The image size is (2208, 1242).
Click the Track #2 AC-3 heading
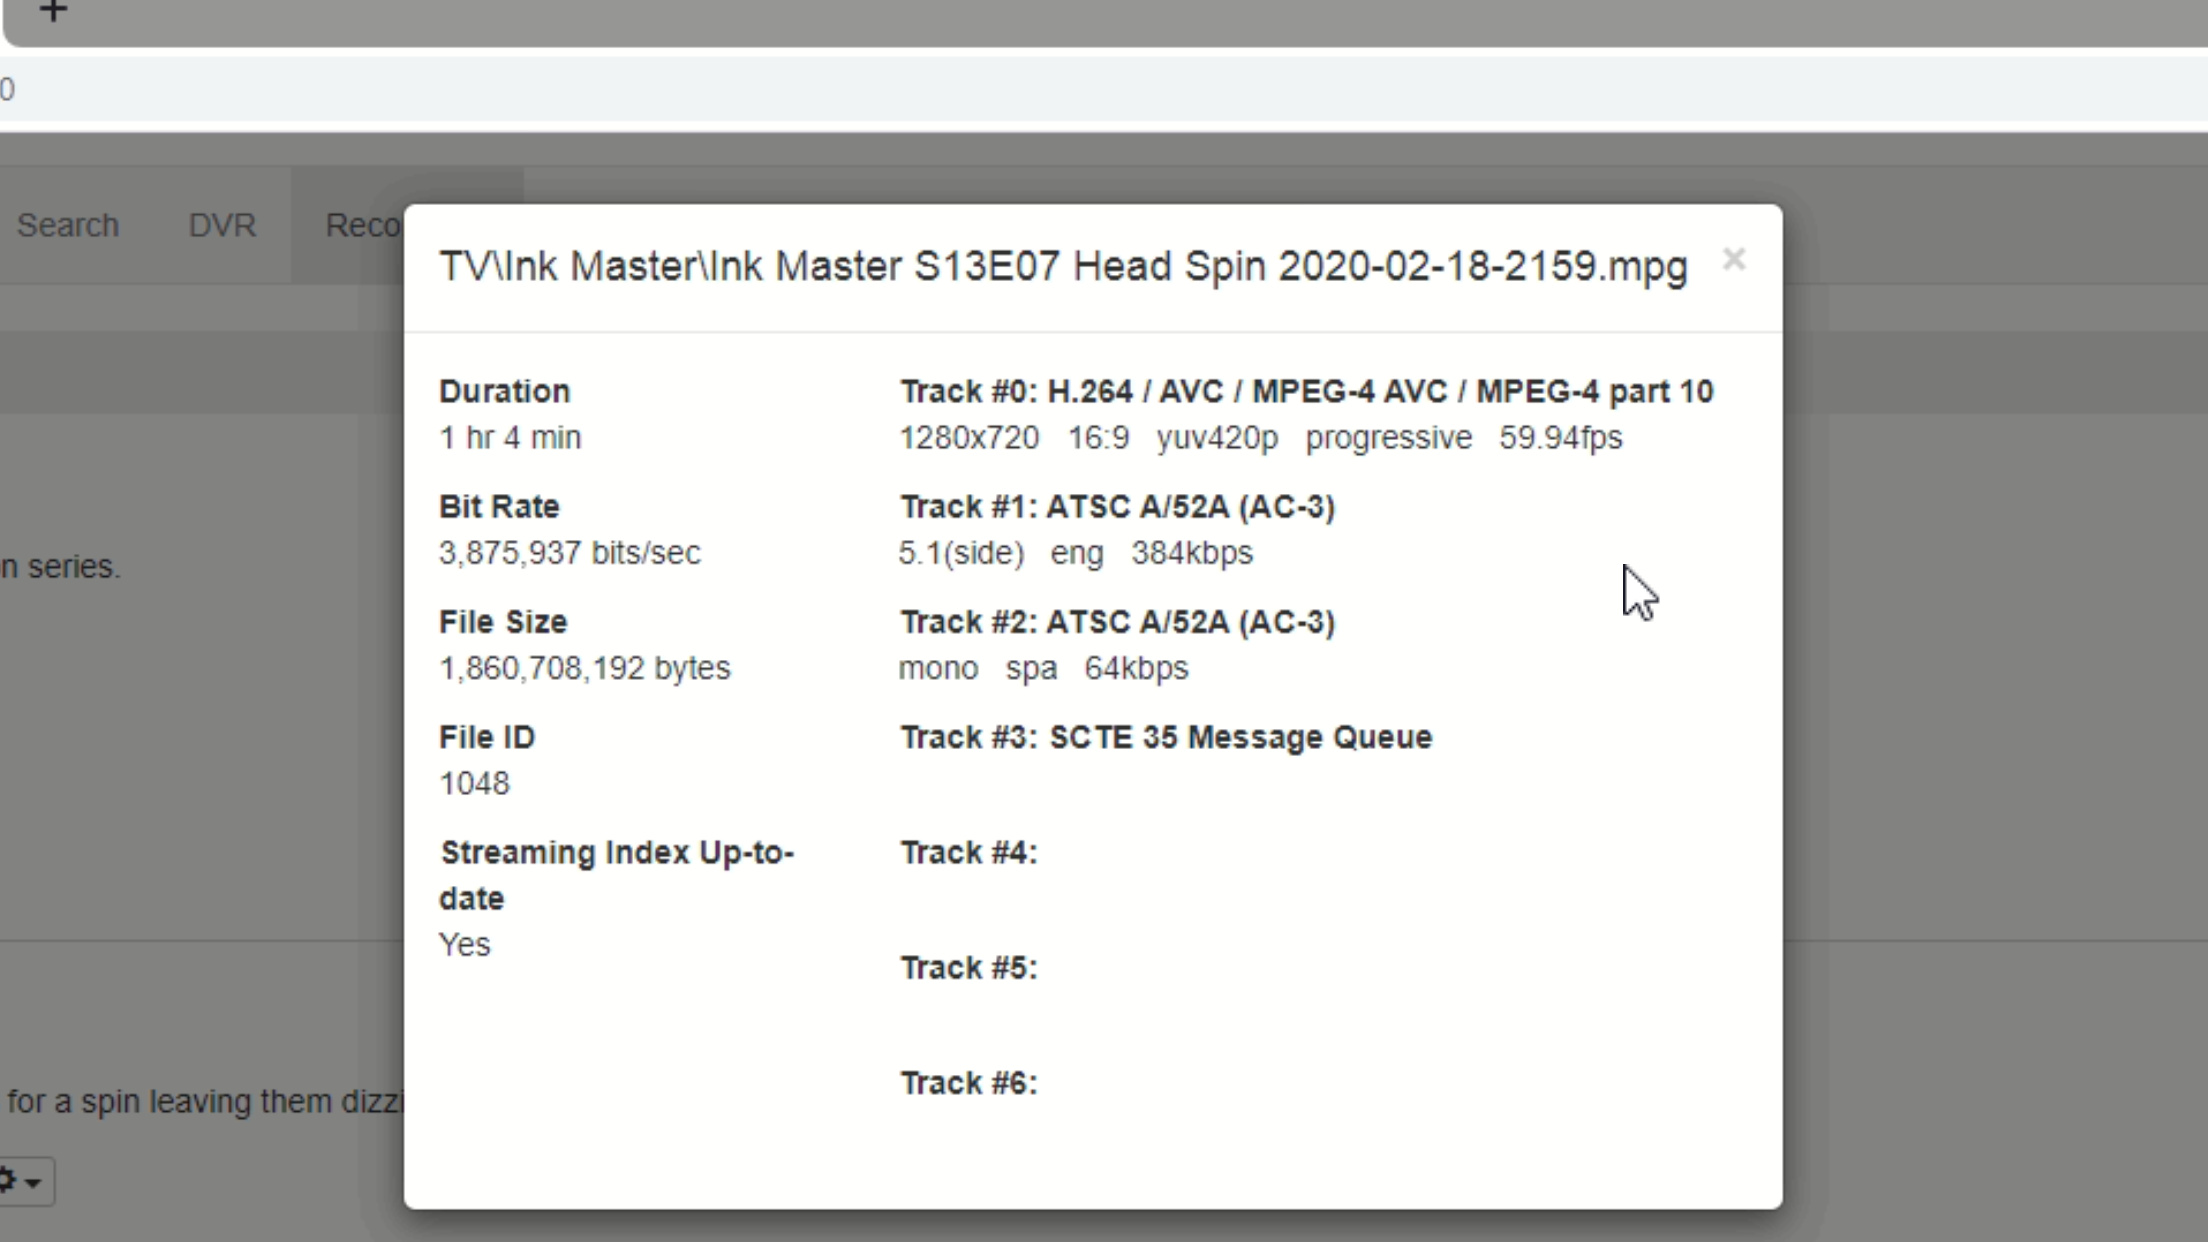coord(1117,622)
